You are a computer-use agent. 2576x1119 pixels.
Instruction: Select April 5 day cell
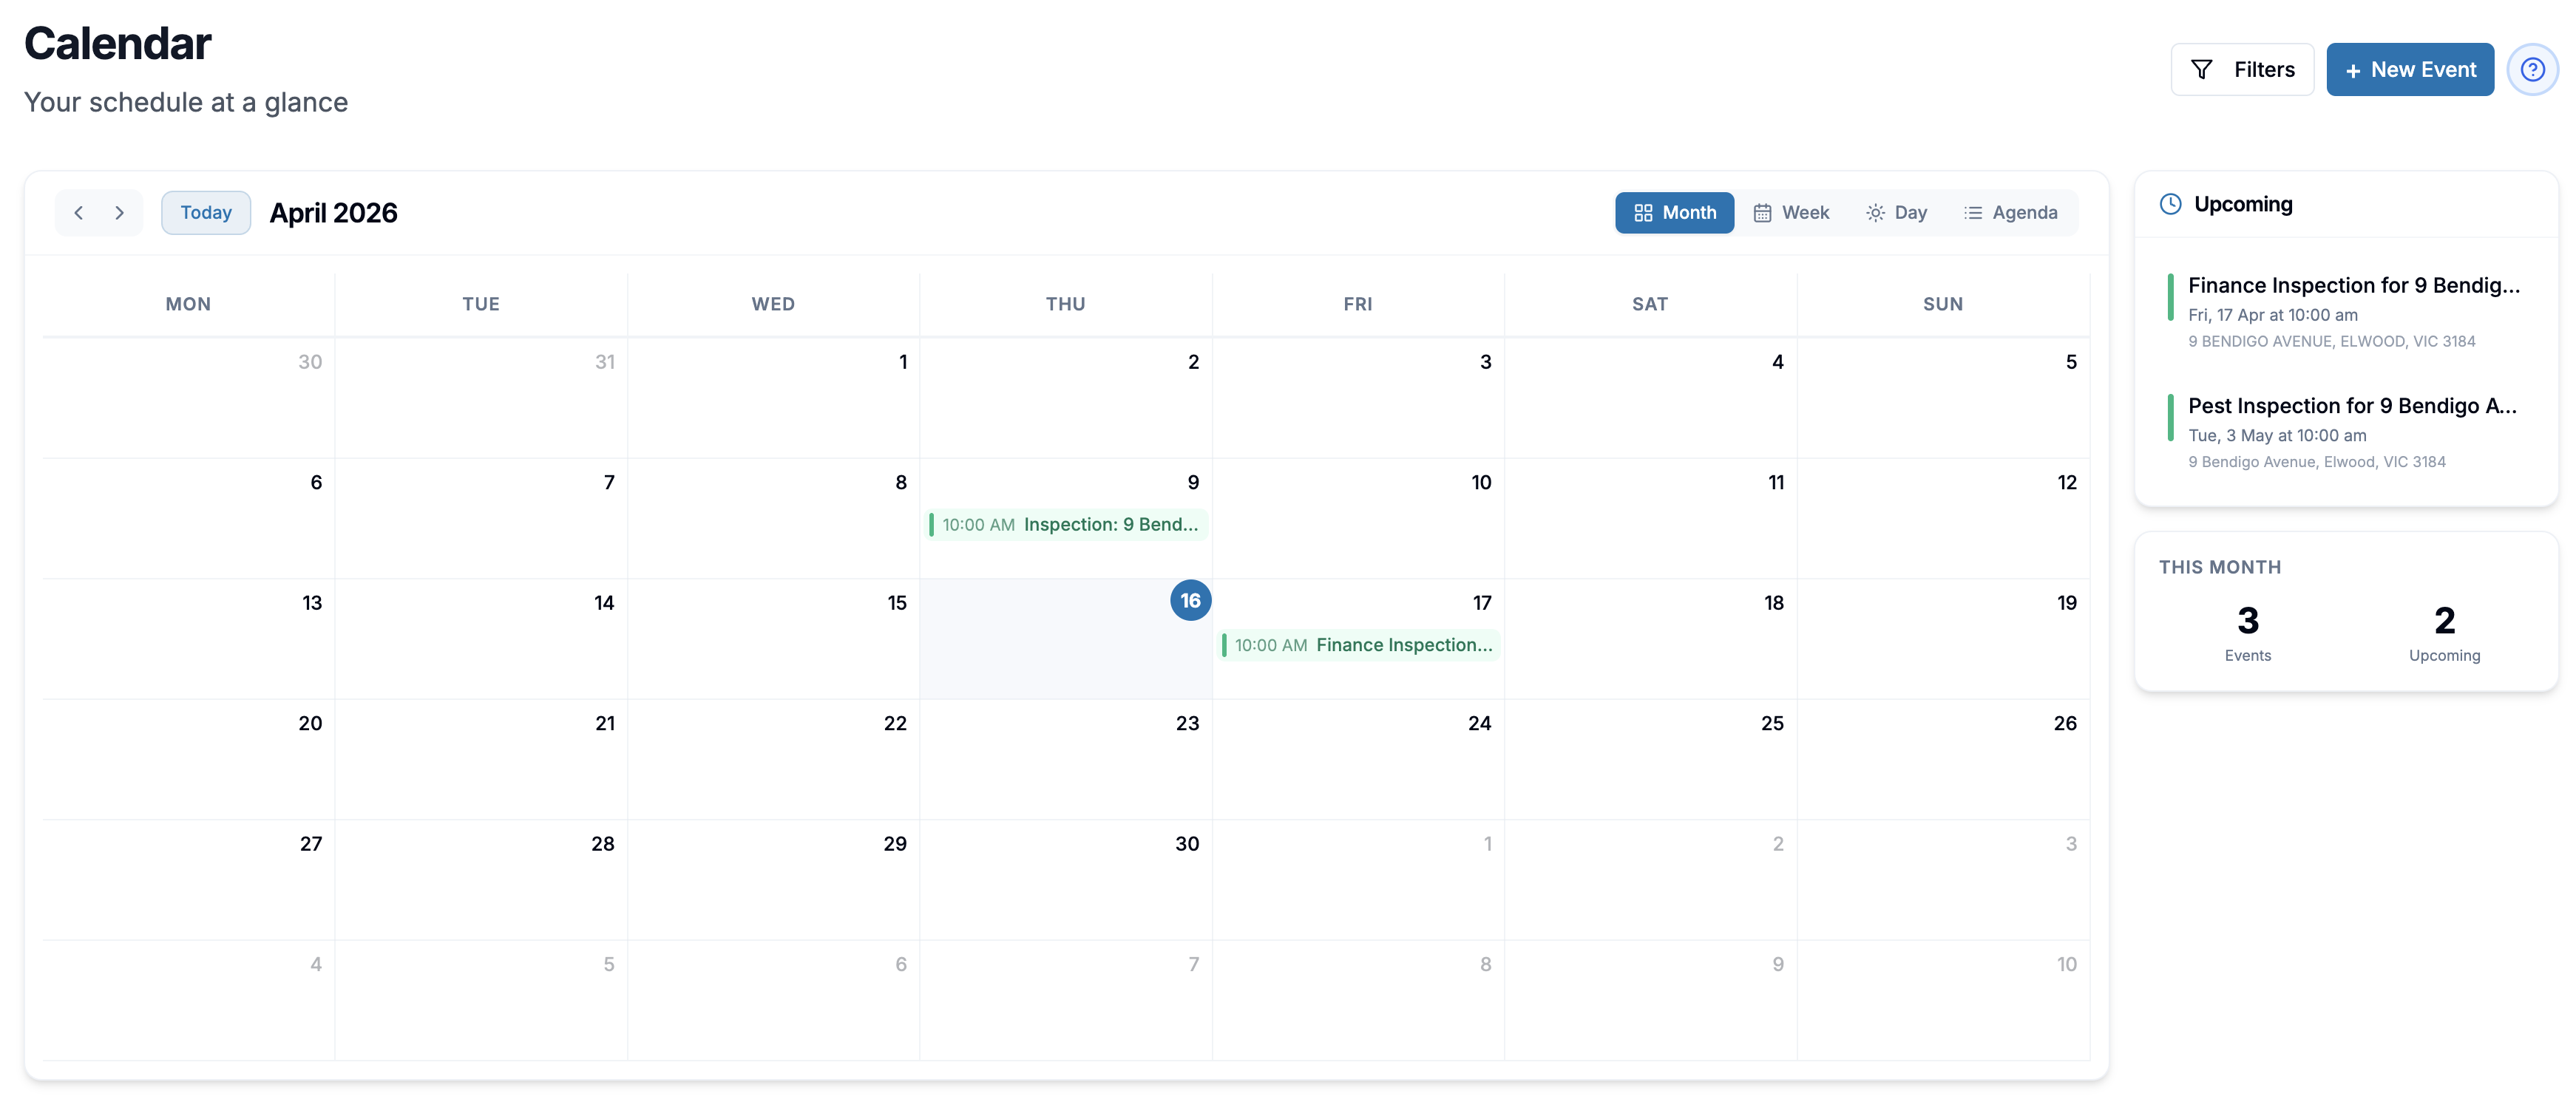click(1943, 398)
